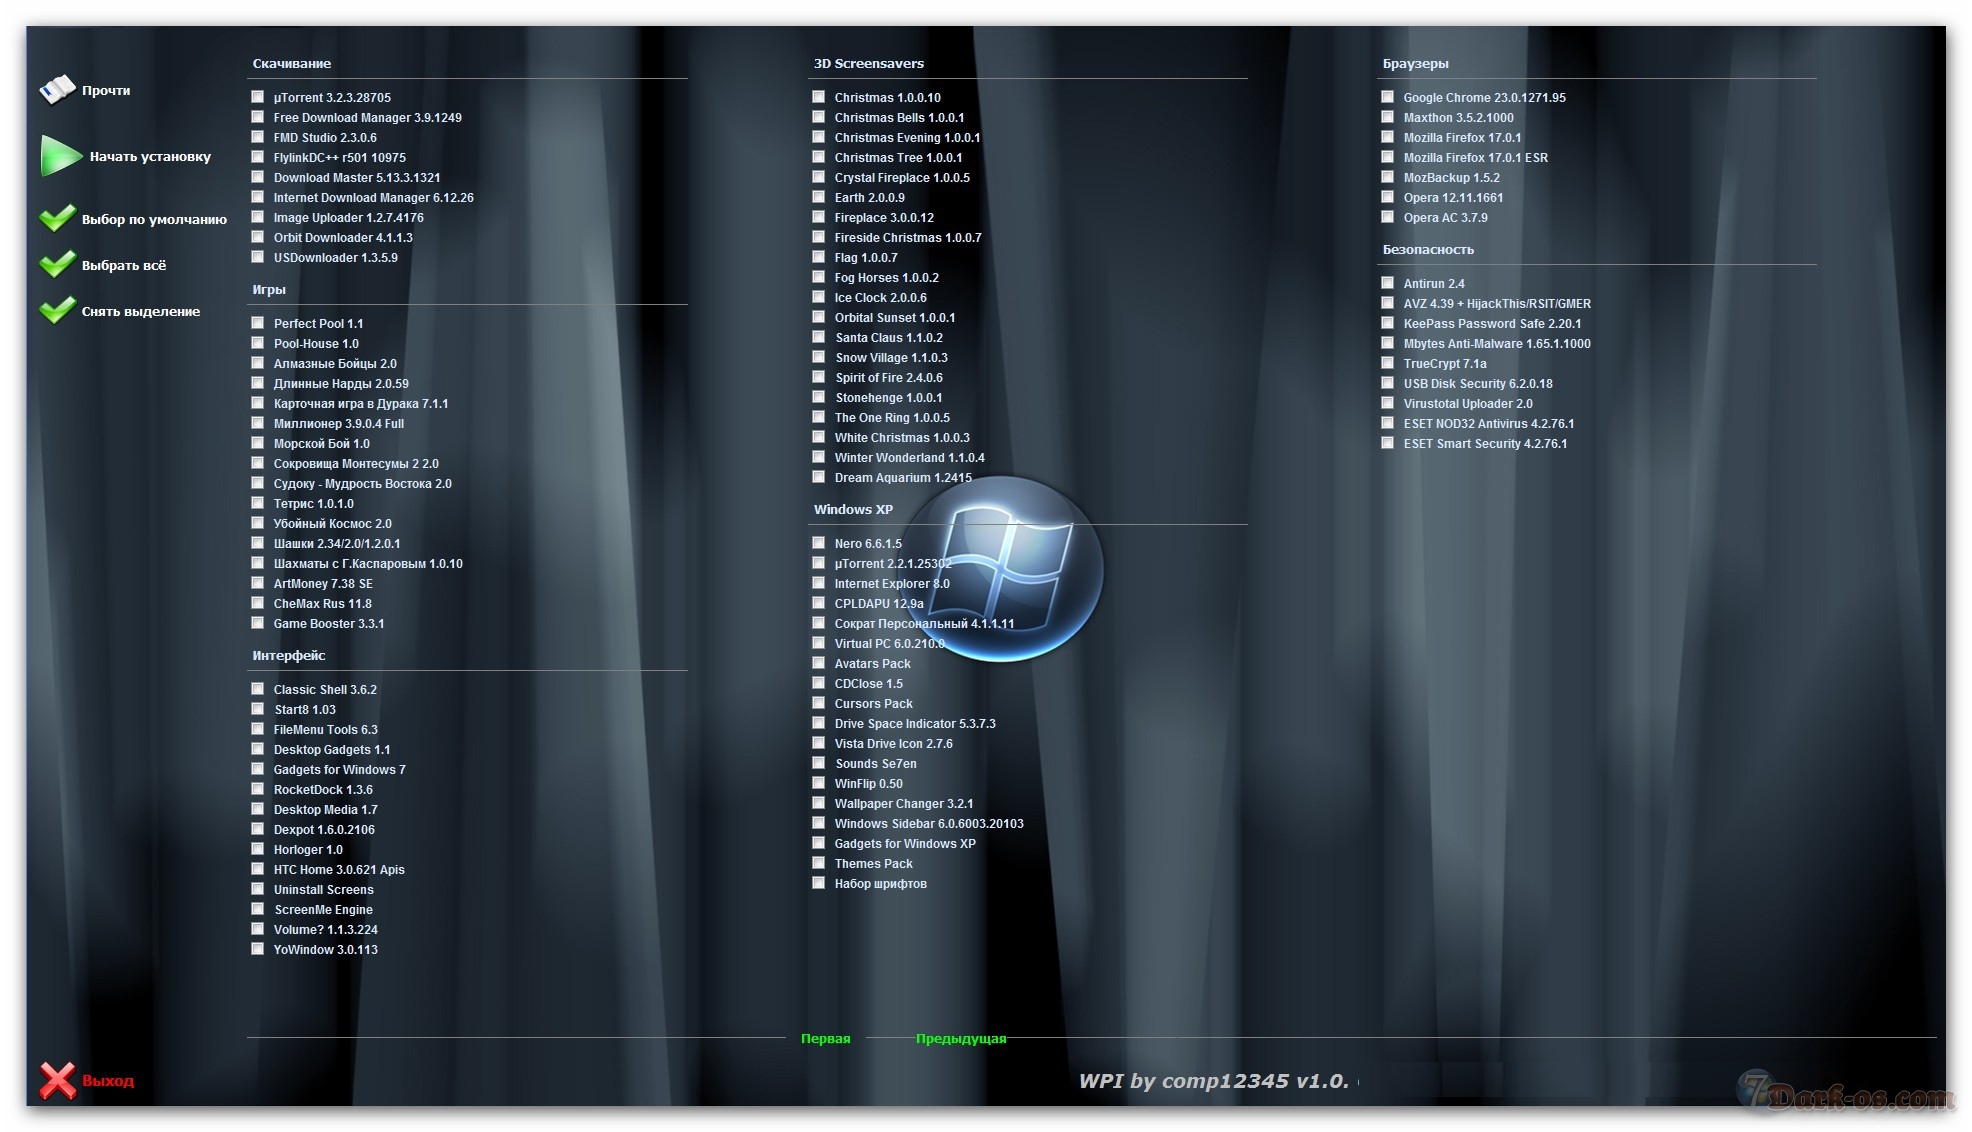Click the green play arrow icon
This screenshot has width=1972, height=1132.
point(60,156)
